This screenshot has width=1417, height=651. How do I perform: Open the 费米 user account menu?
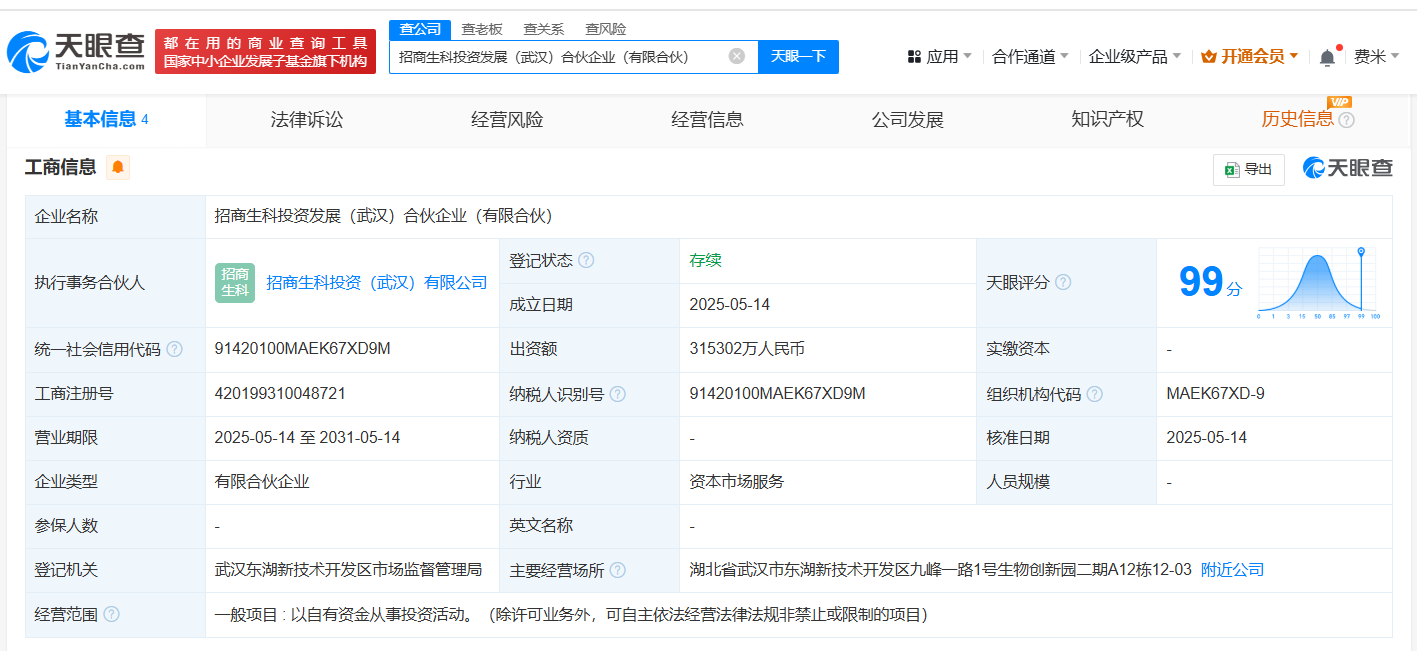pyautogui.click(x=1376, y=56)
